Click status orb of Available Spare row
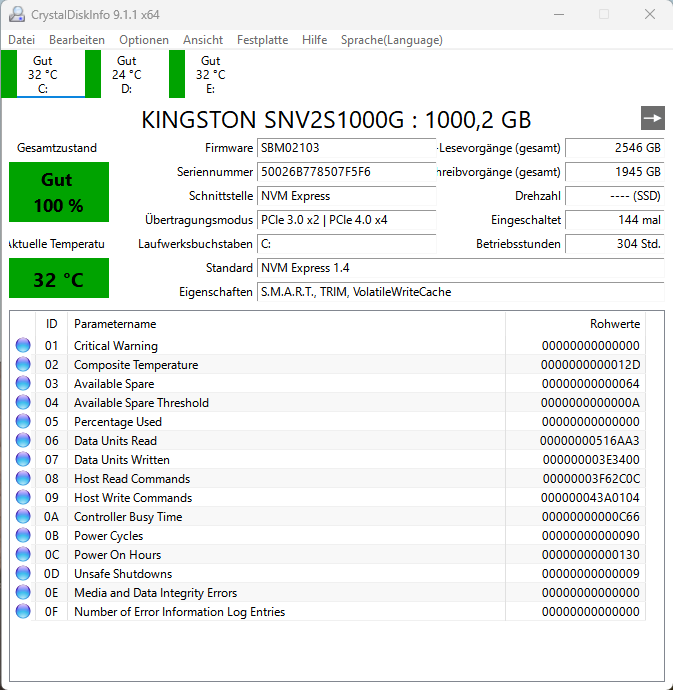Image resolution: width=673 pixels, height=690 pixels. 23,383
